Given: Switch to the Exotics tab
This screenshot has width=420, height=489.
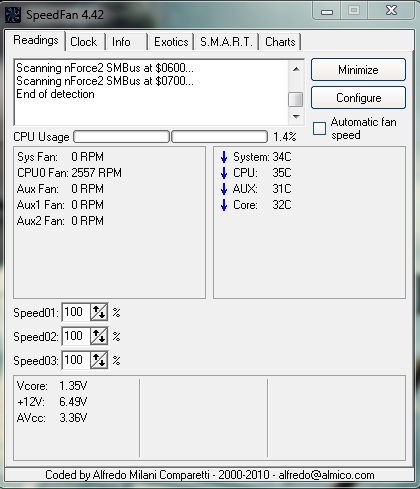Looking at the screenshot, I should (x=171, y=42).
